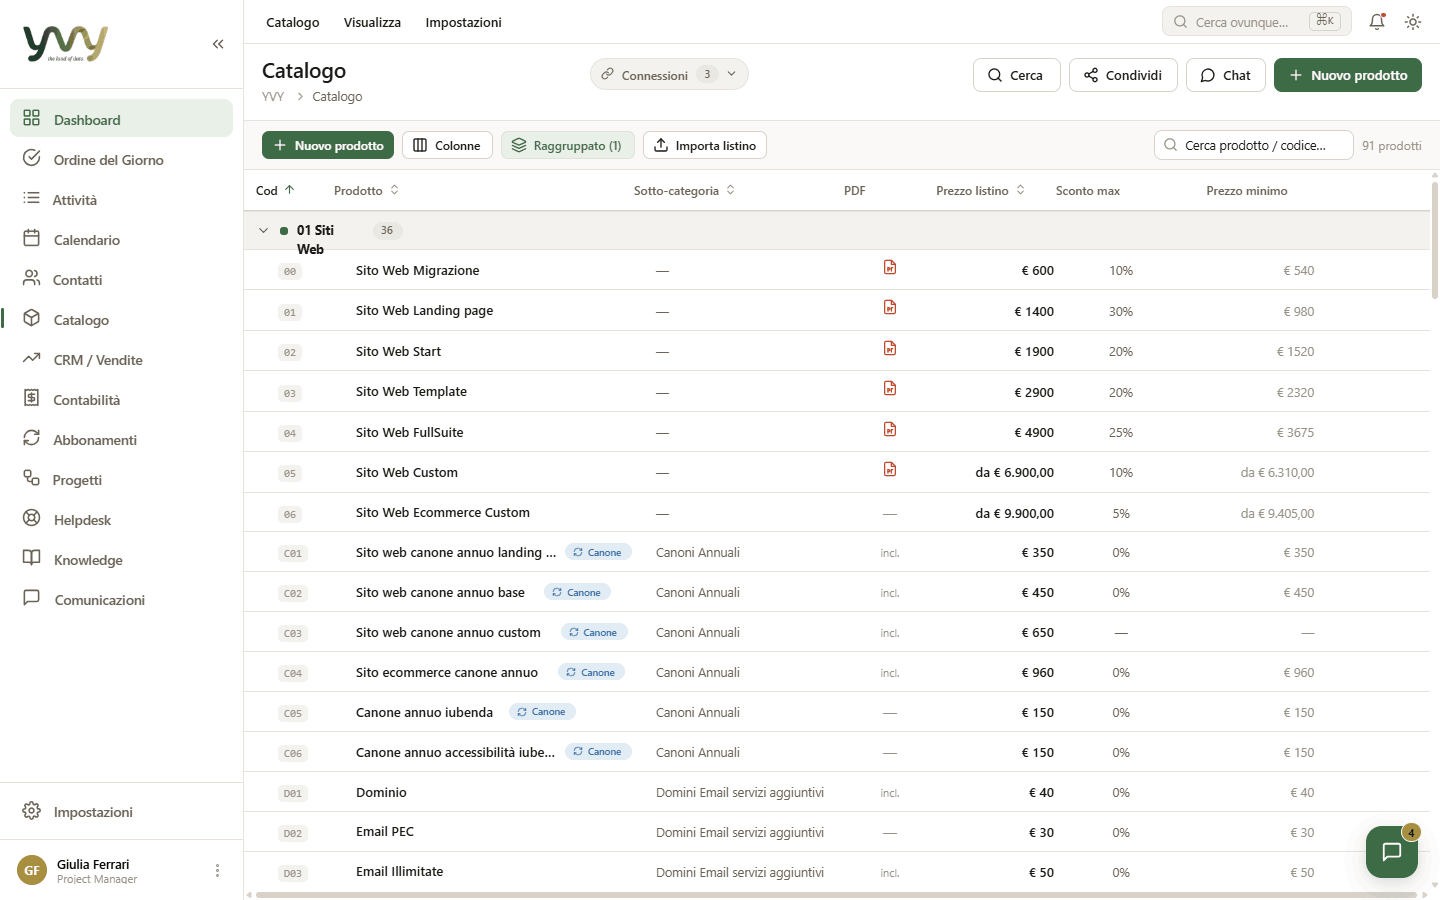Open notifications bell icon
Viewport: 1440px width, 900px height.
click(1377, 21)
